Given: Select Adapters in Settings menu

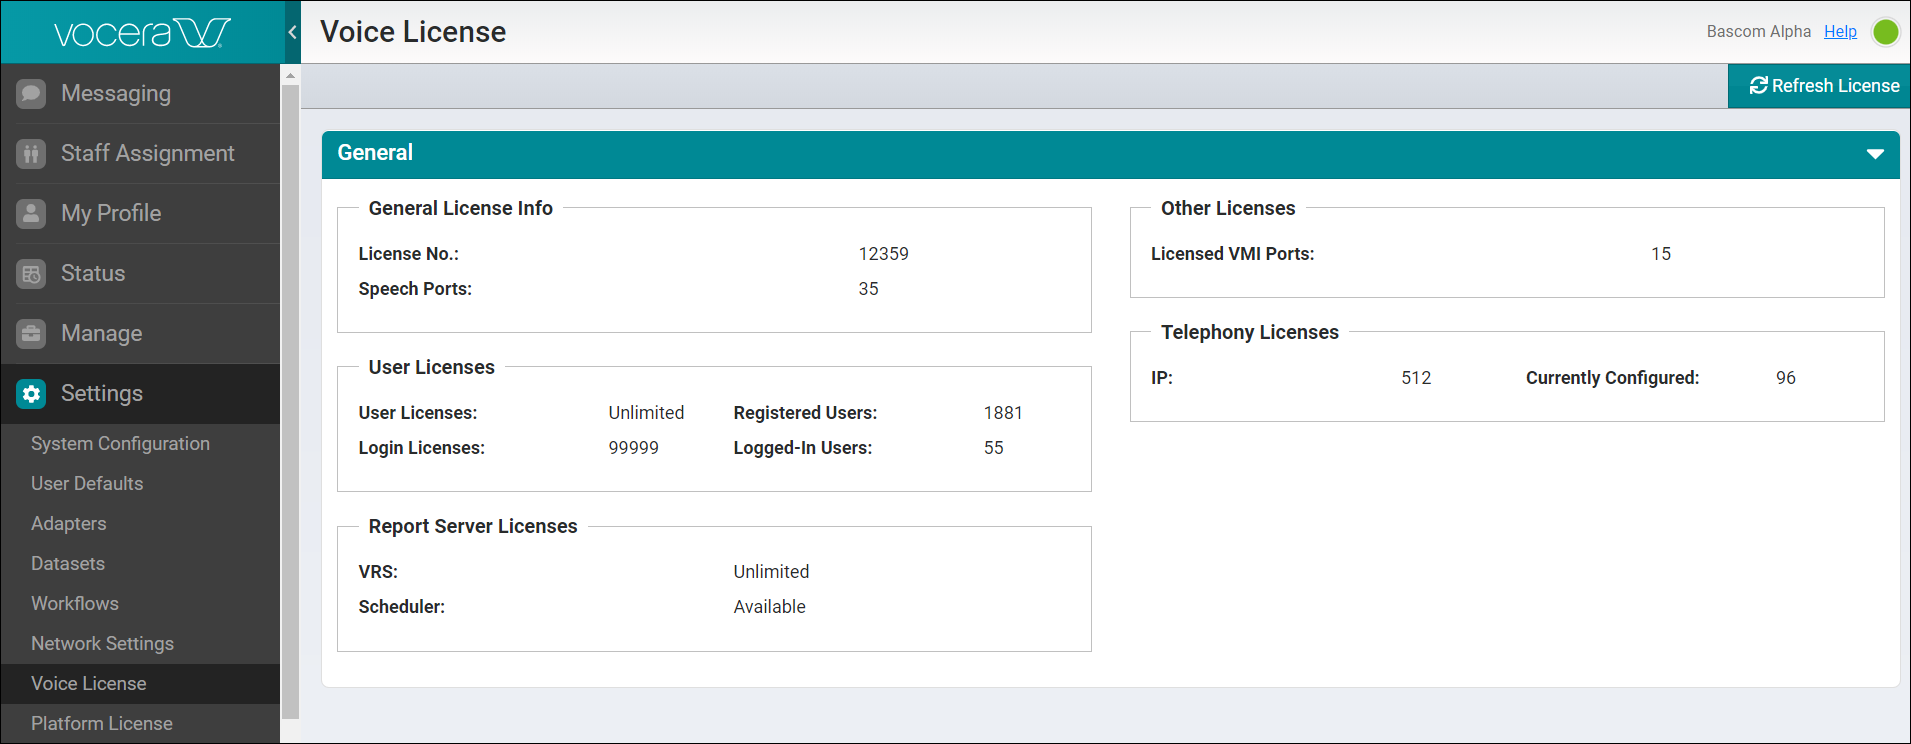Looking at the screenshot, I should pos(68,524).
